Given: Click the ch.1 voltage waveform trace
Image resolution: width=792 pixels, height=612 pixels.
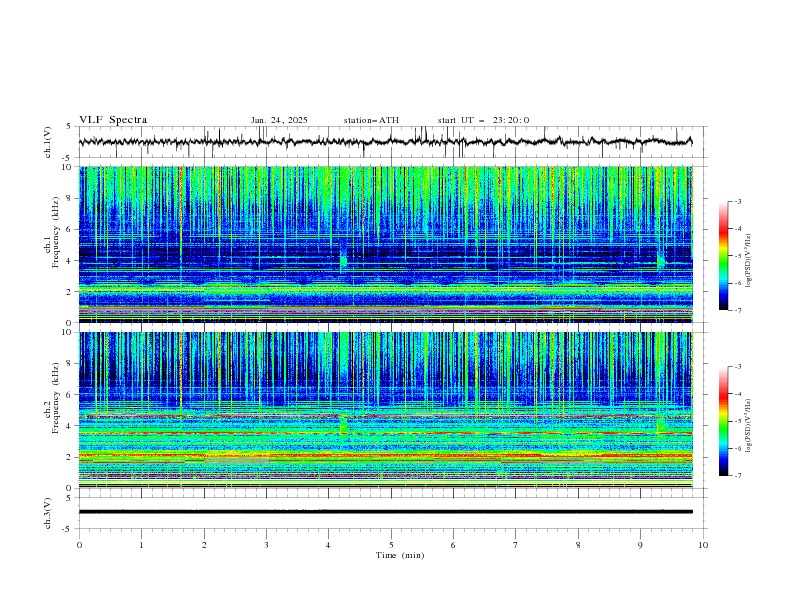Looking at the screenshot, I should pos(385,142).
